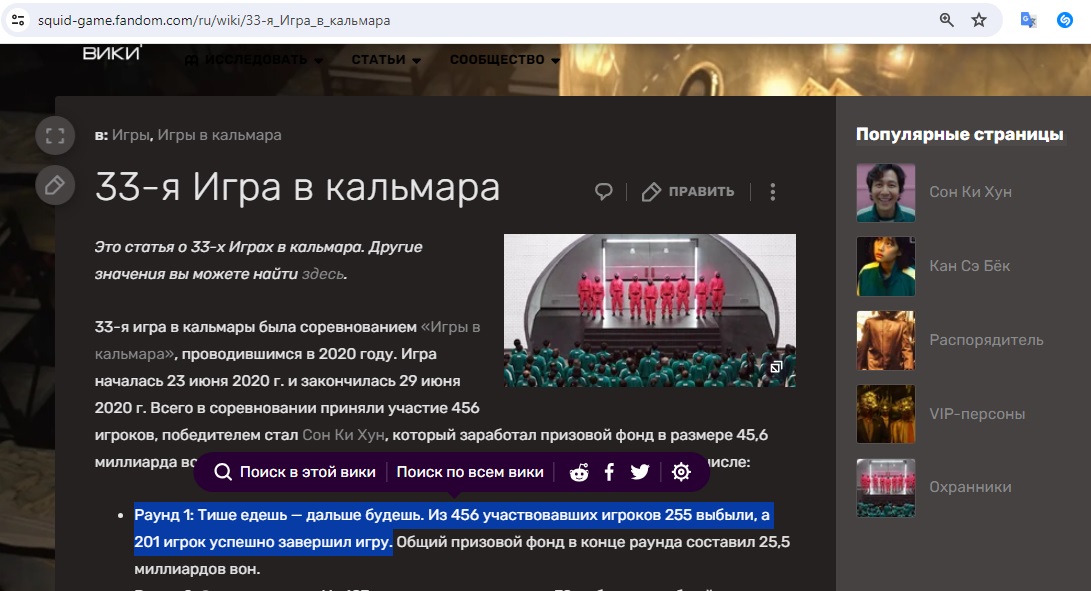
Task: Open Охранники popular page title
Action: (971, 487)
